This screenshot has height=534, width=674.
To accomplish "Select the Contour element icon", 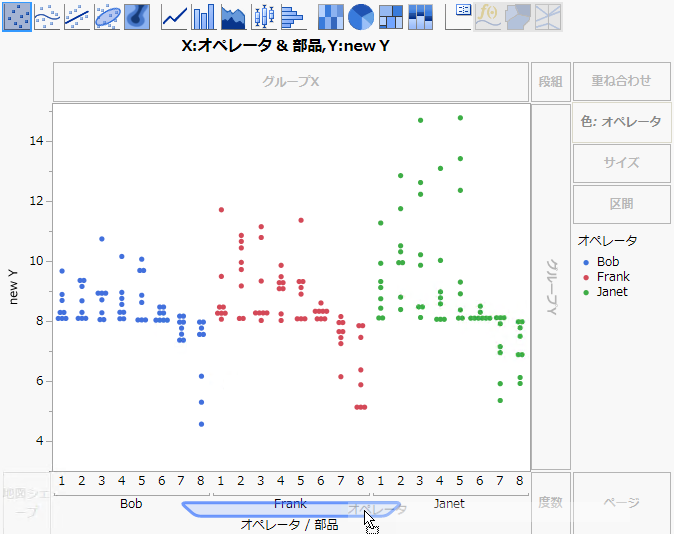I will coord(137,17).
